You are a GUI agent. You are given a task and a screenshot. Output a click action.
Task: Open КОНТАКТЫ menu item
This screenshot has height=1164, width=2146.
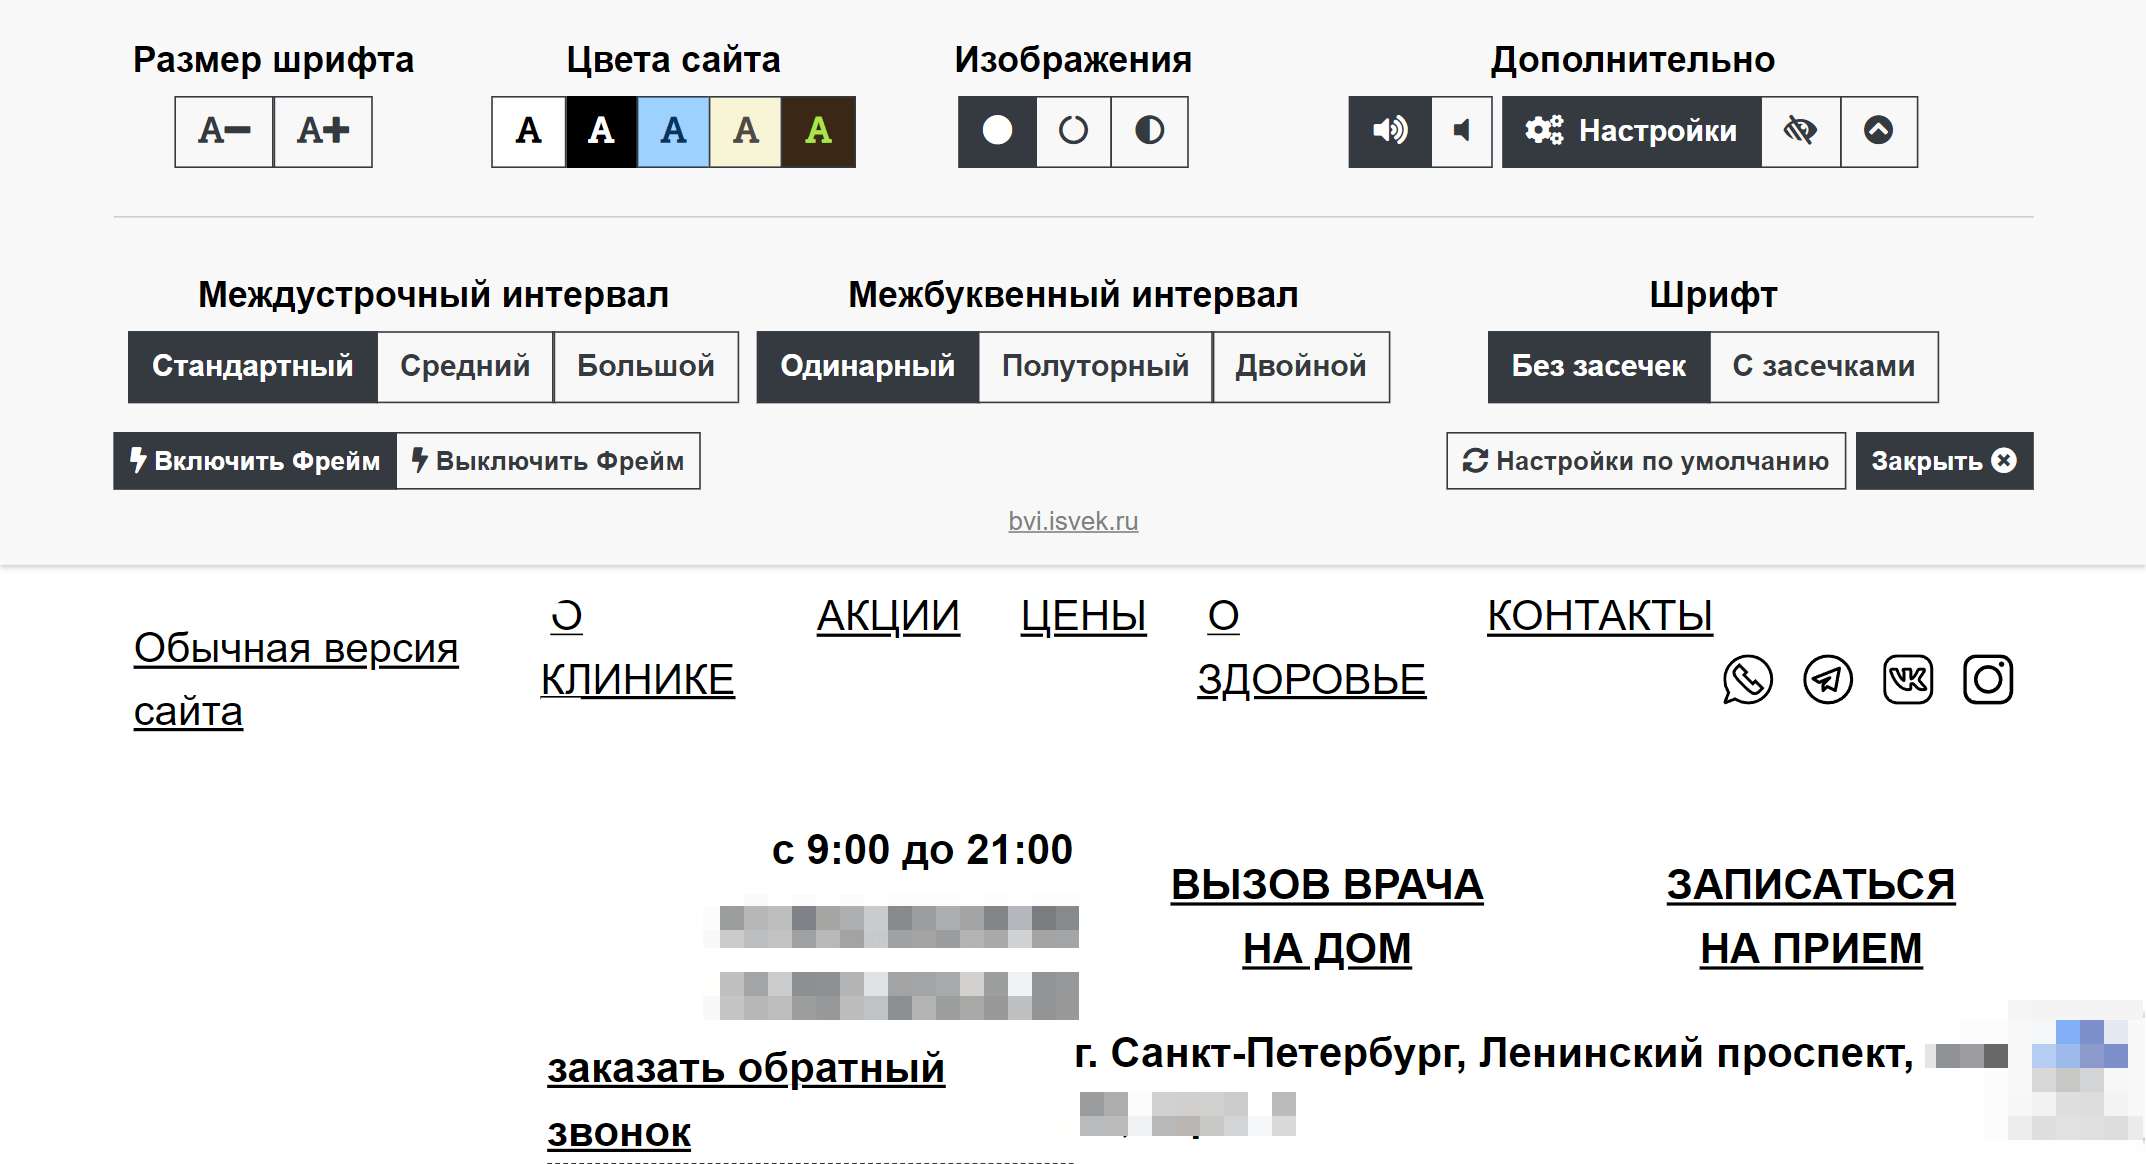click(x=1599, y=616)
